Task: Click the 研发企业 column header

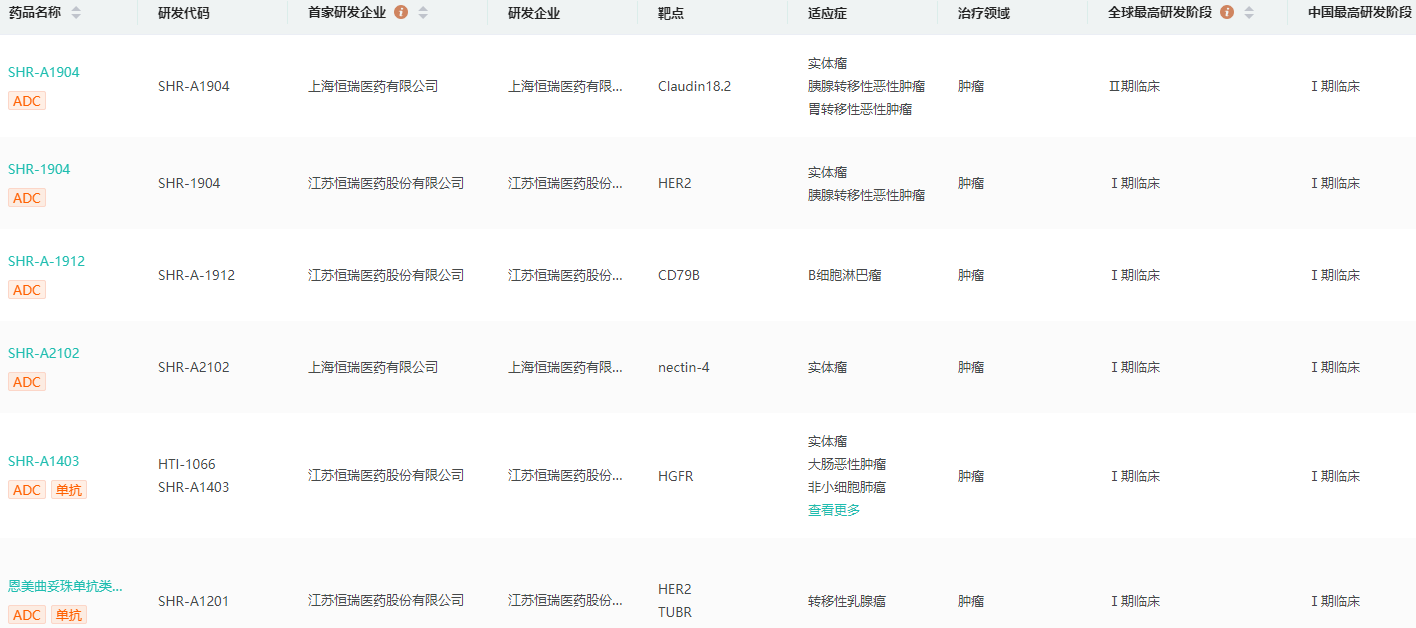Action: tap(534, 13)
